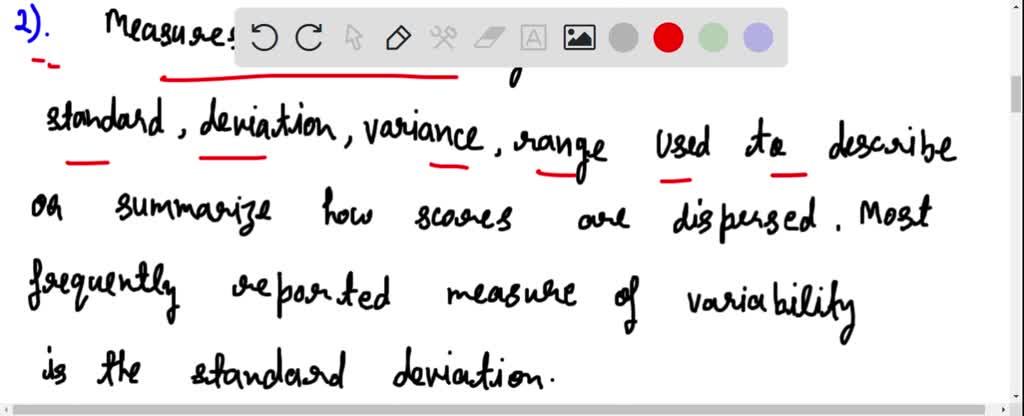Click the handwritten word "frequently"
This screenshot has height=416, width=1024.
click(103, 292)
